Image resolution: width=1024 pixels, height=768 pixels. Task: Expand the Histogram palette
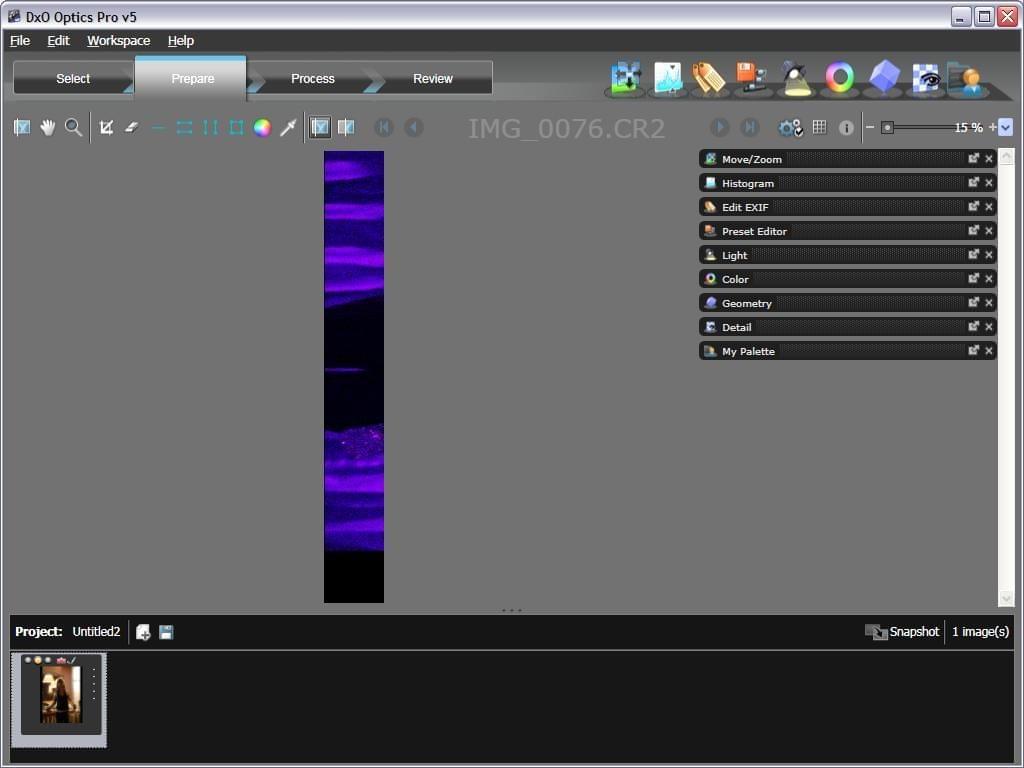[847, 183]
